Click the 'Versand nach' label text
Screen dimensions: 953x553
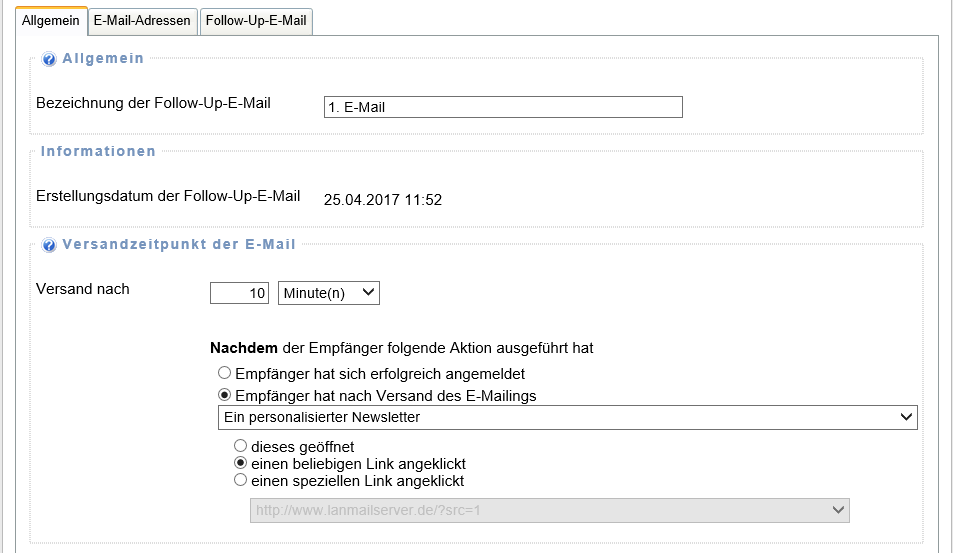coord(83,289)
